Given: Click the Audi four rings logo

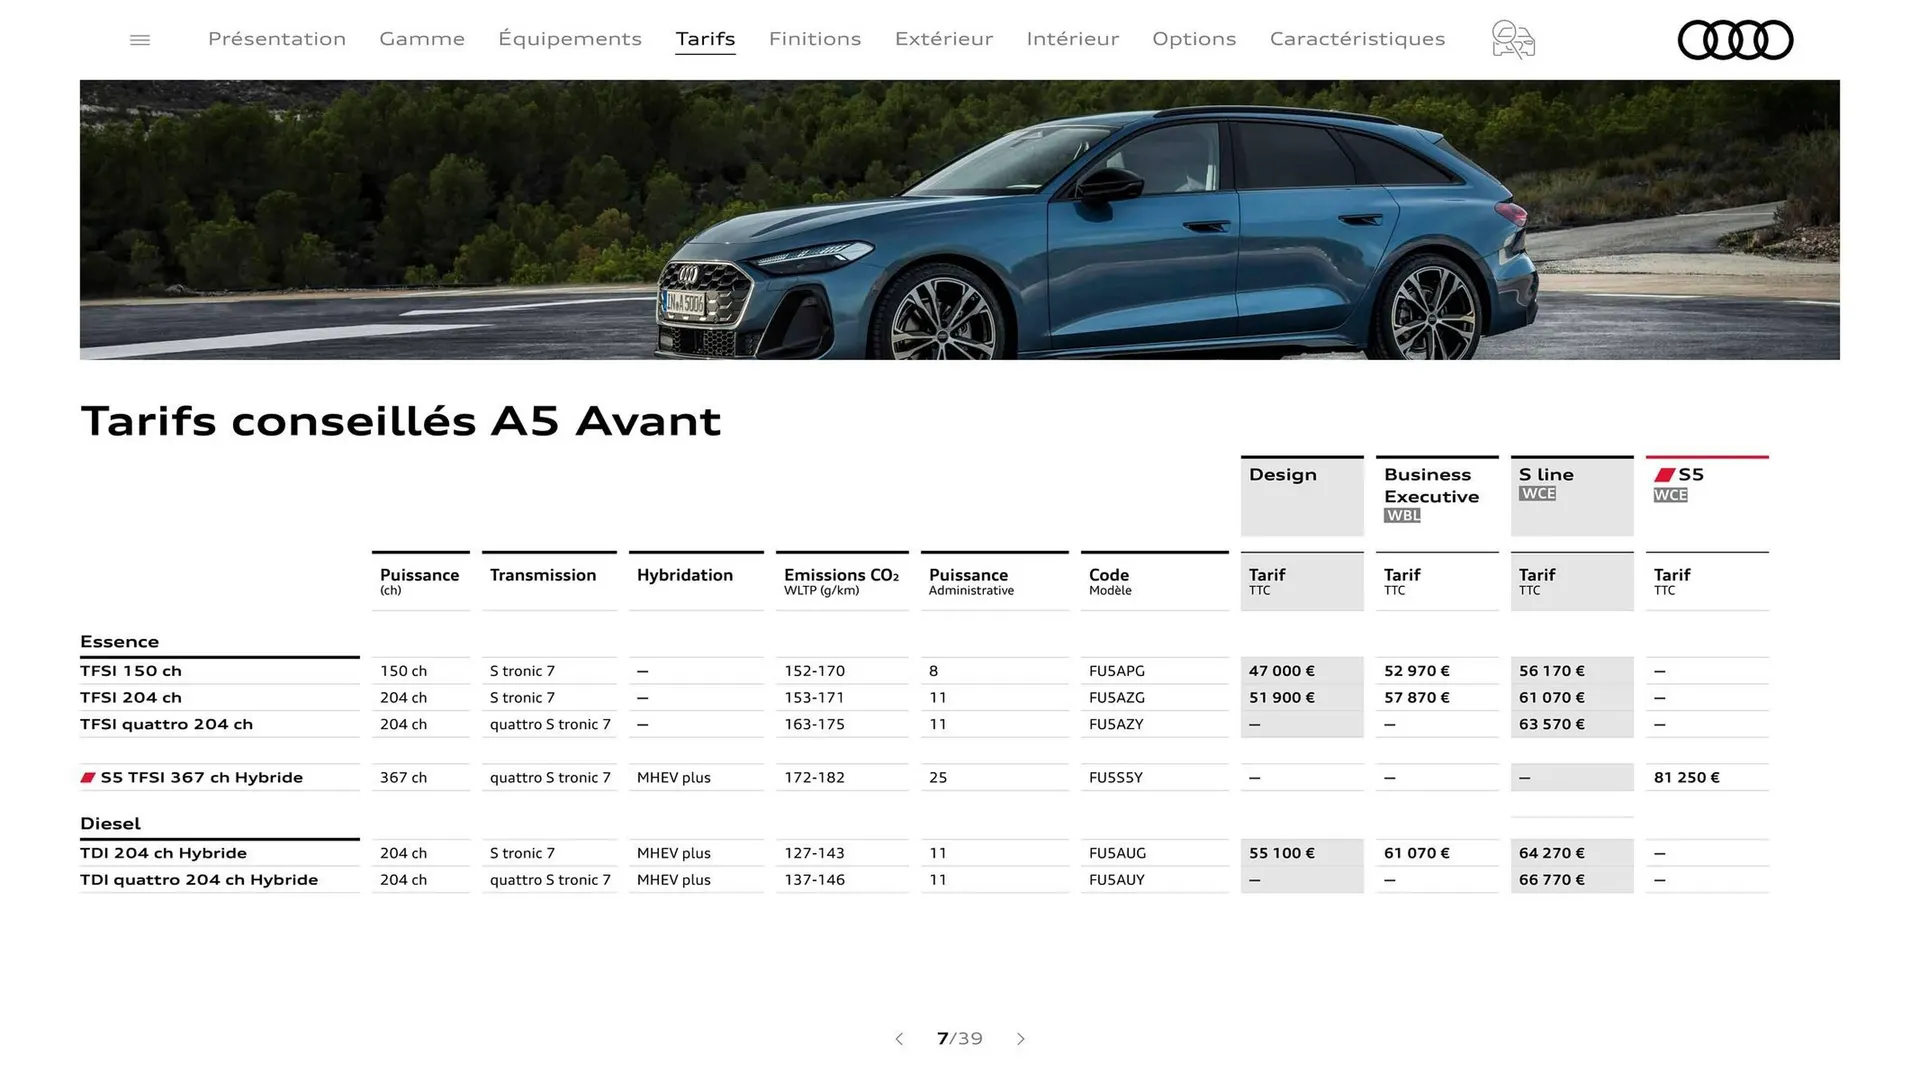Looking at the screenshot, I should [x=1735, y=39].
